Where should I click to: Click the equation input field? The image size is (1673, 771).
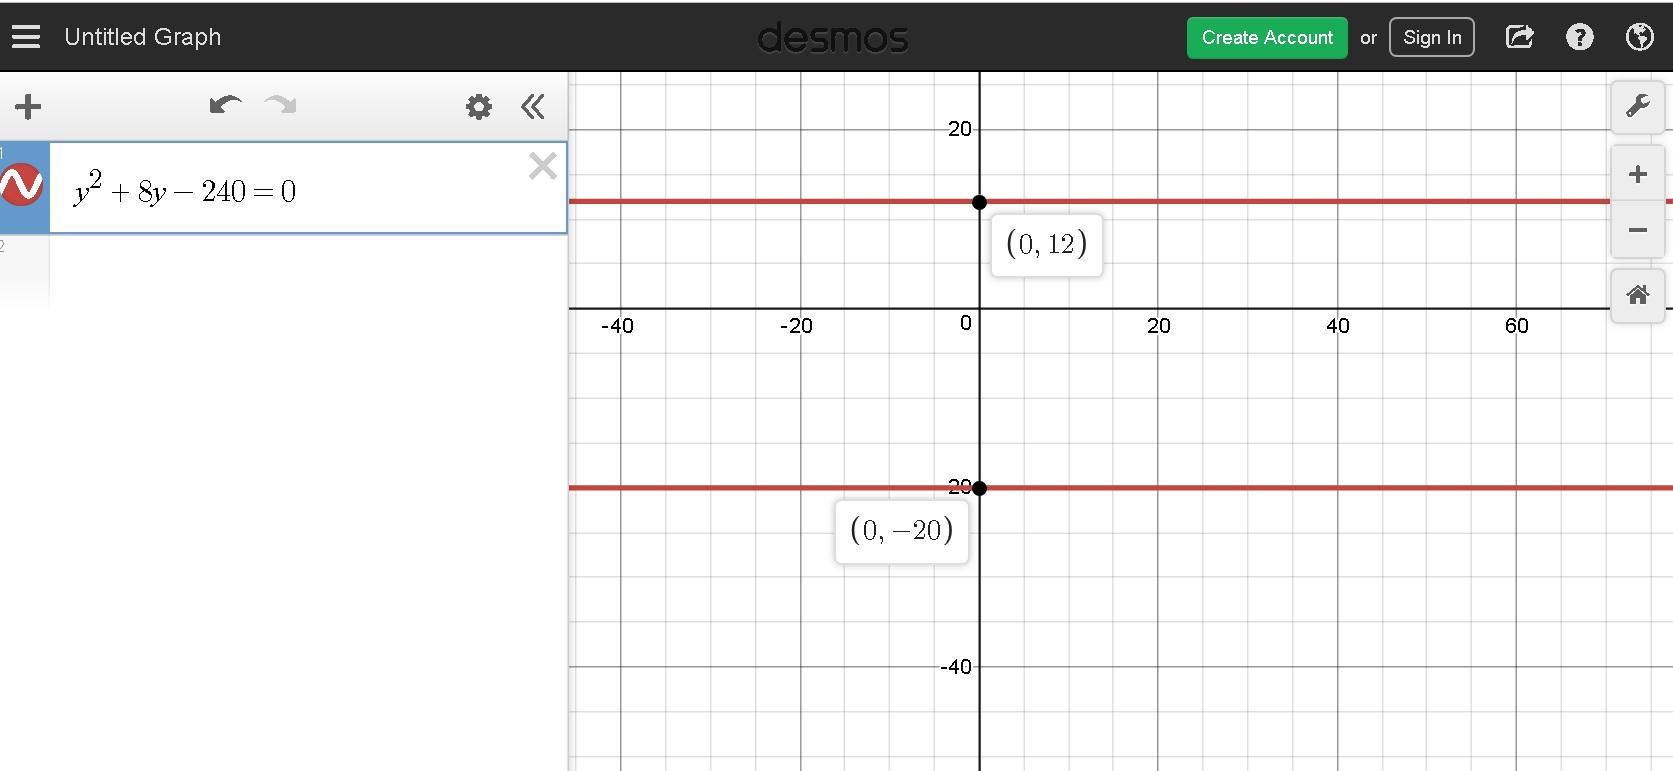point(300,192)
